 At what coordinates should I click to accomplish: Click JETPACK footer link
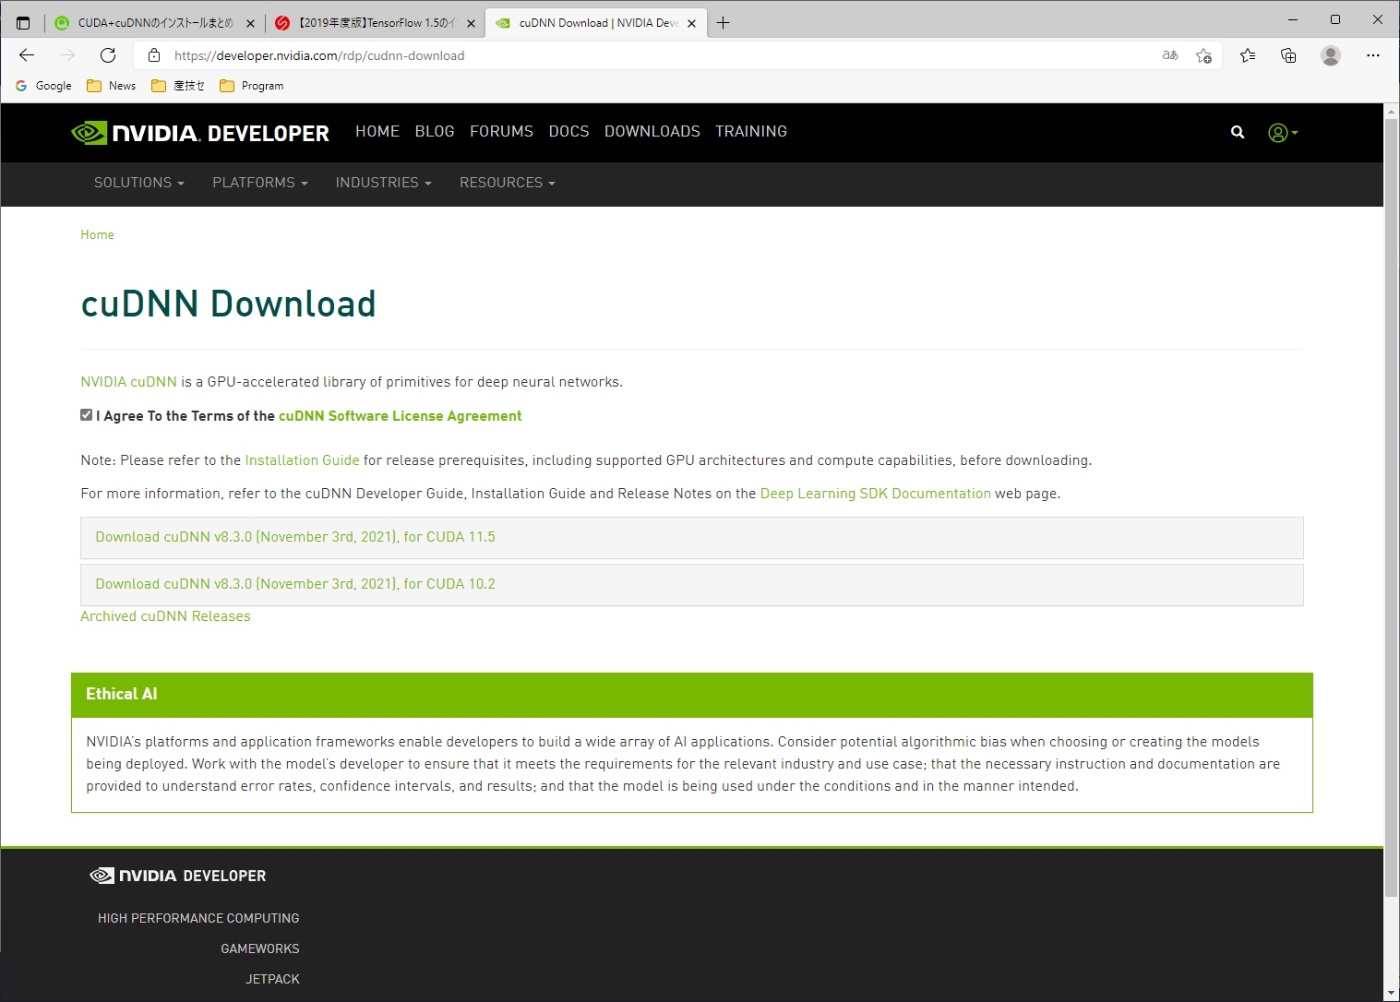click(273, 980)
